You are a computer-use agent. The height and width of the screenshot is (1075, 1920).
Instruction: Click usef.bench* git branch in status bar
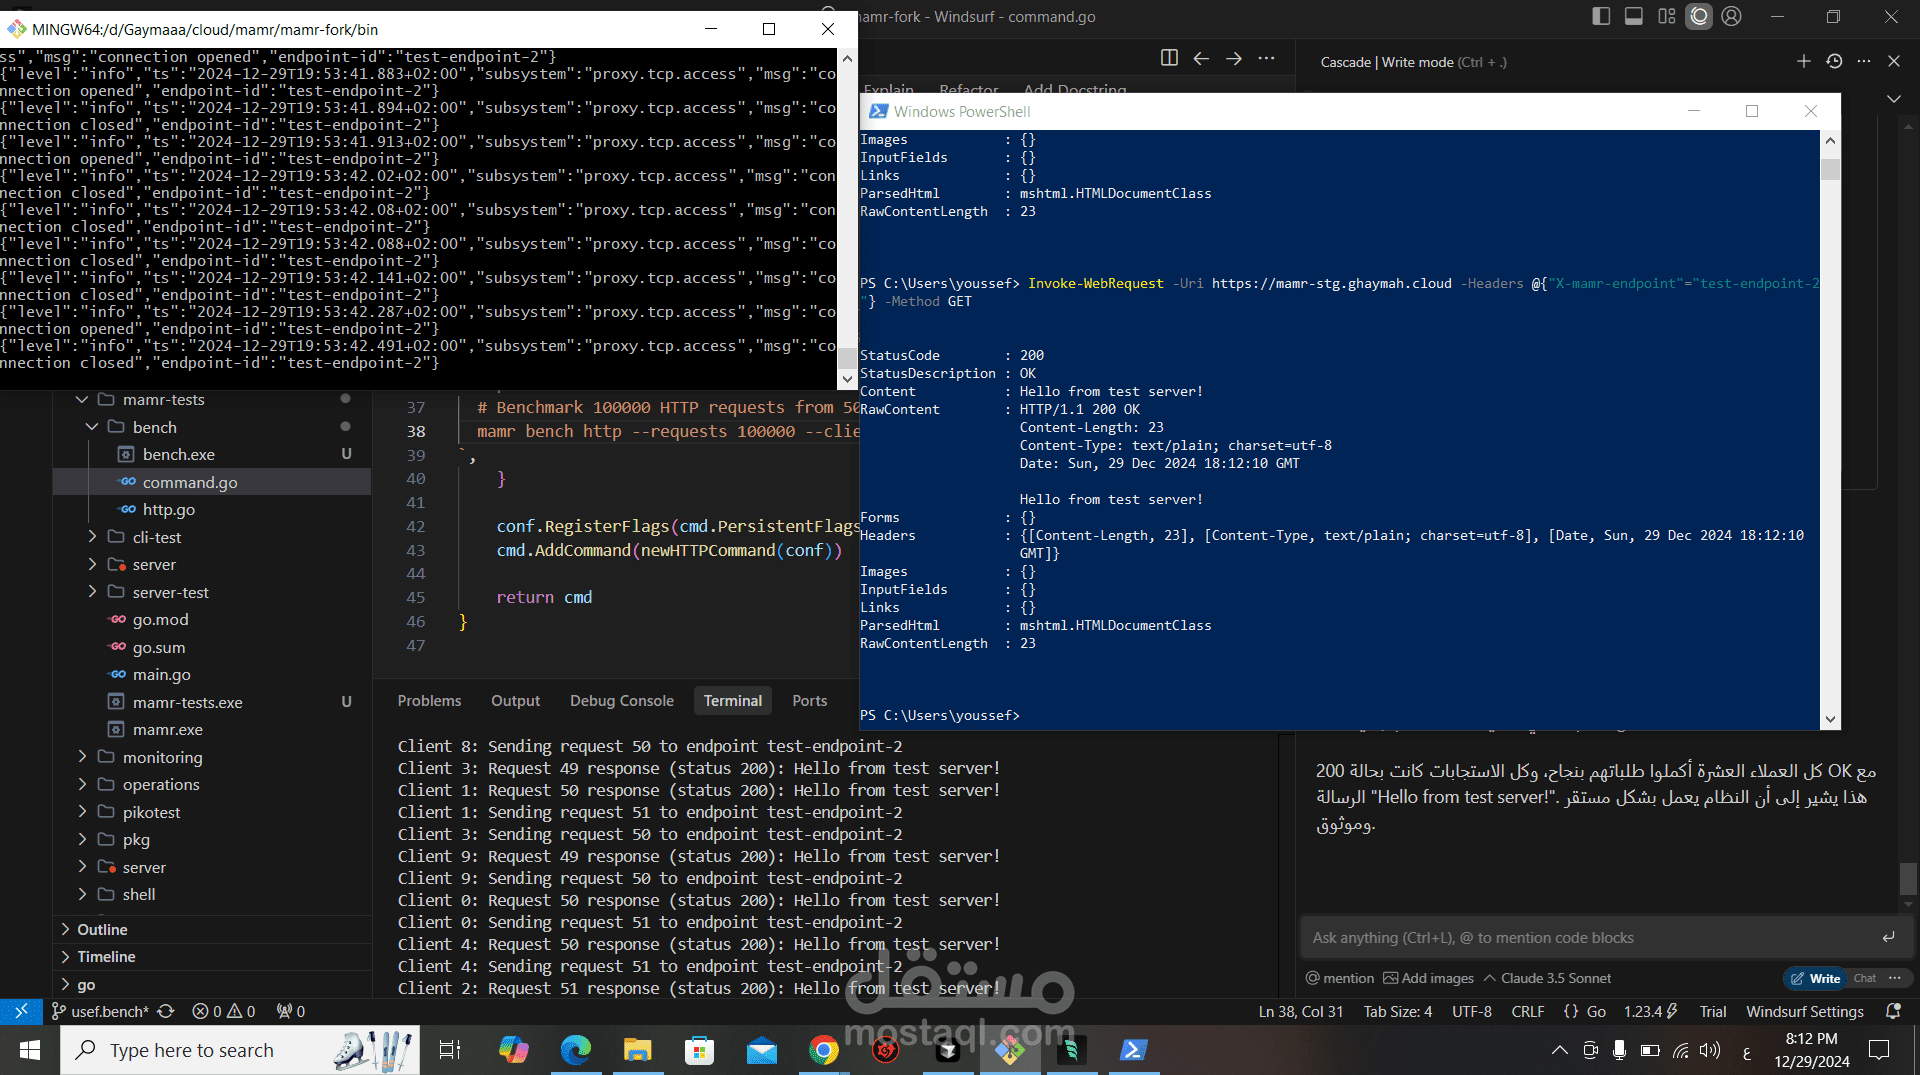pos(100,1011)
